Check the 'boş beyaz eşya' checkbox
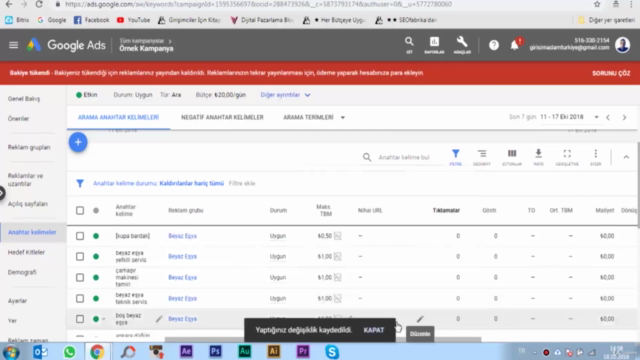The height and width of the screenshot is (360, 640). (80, 319)
